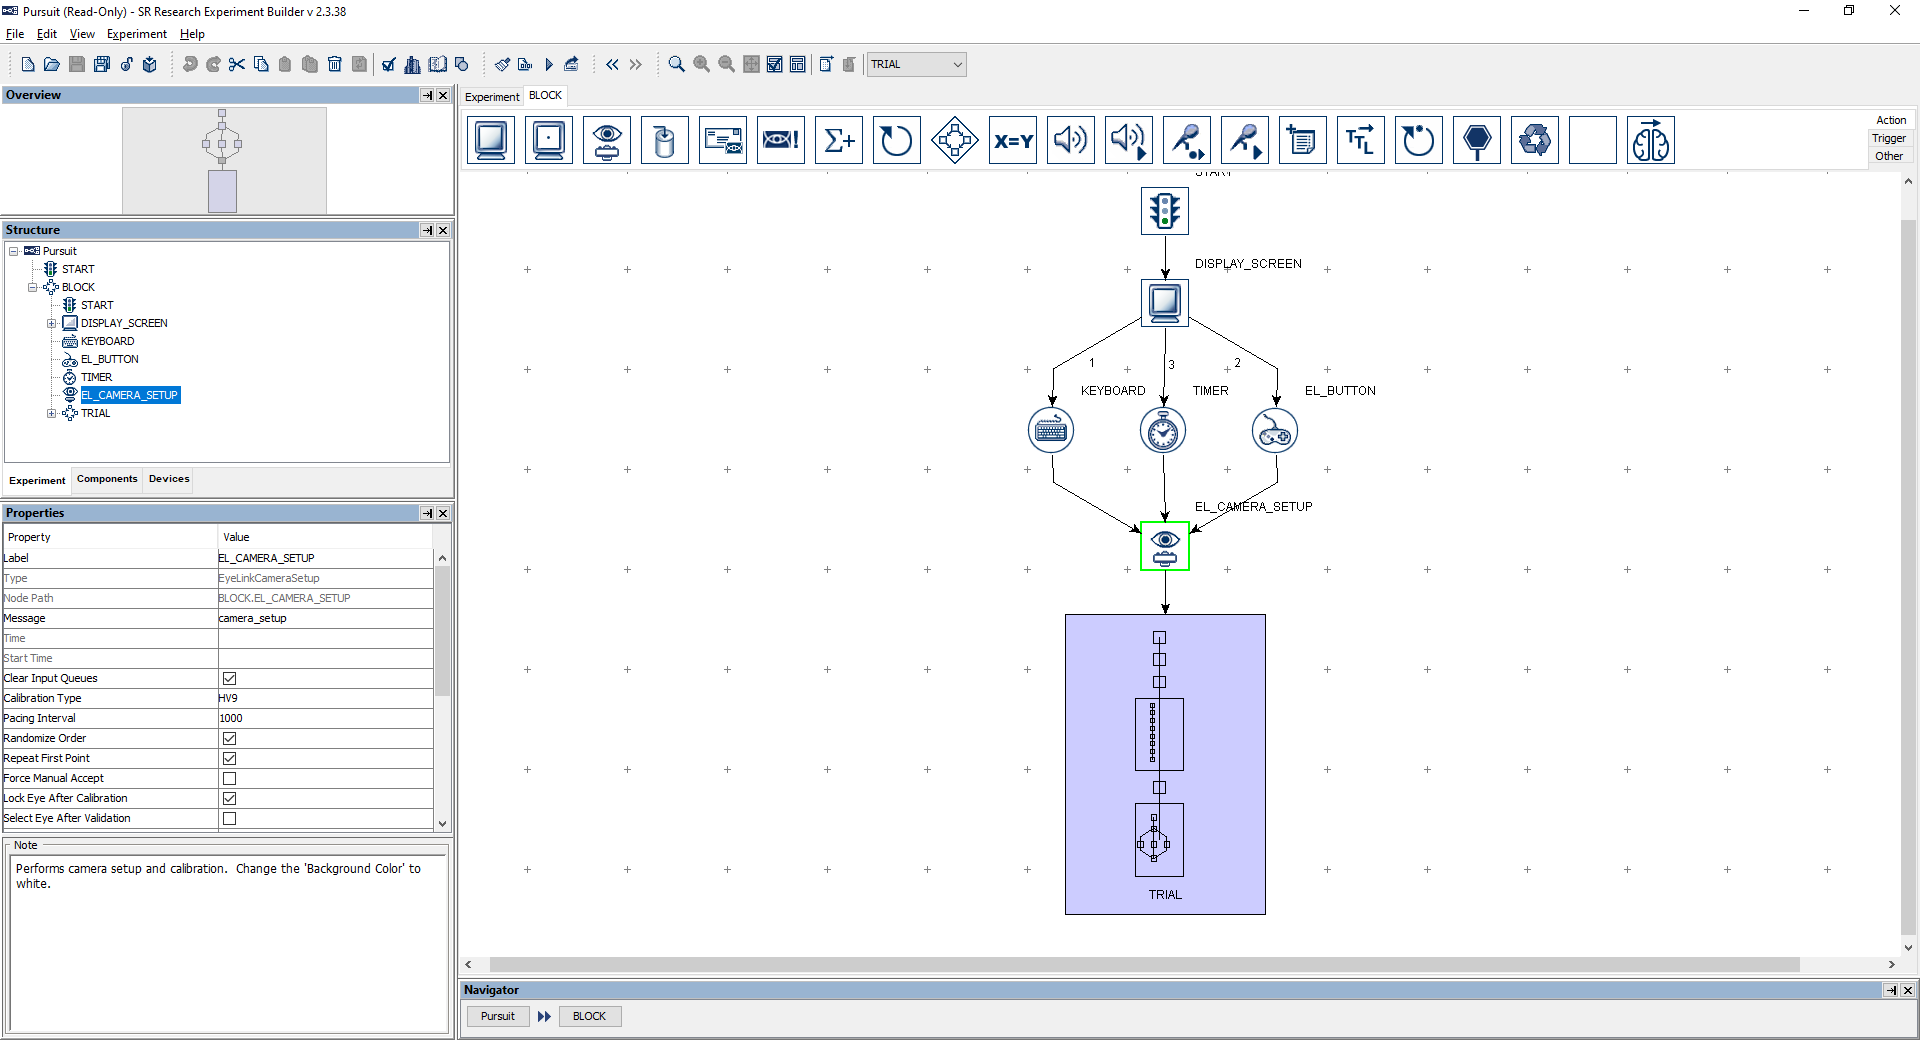This screenshot has height=1040, width=1920.
Task: Open the Help menu
Action: [192, 34]
